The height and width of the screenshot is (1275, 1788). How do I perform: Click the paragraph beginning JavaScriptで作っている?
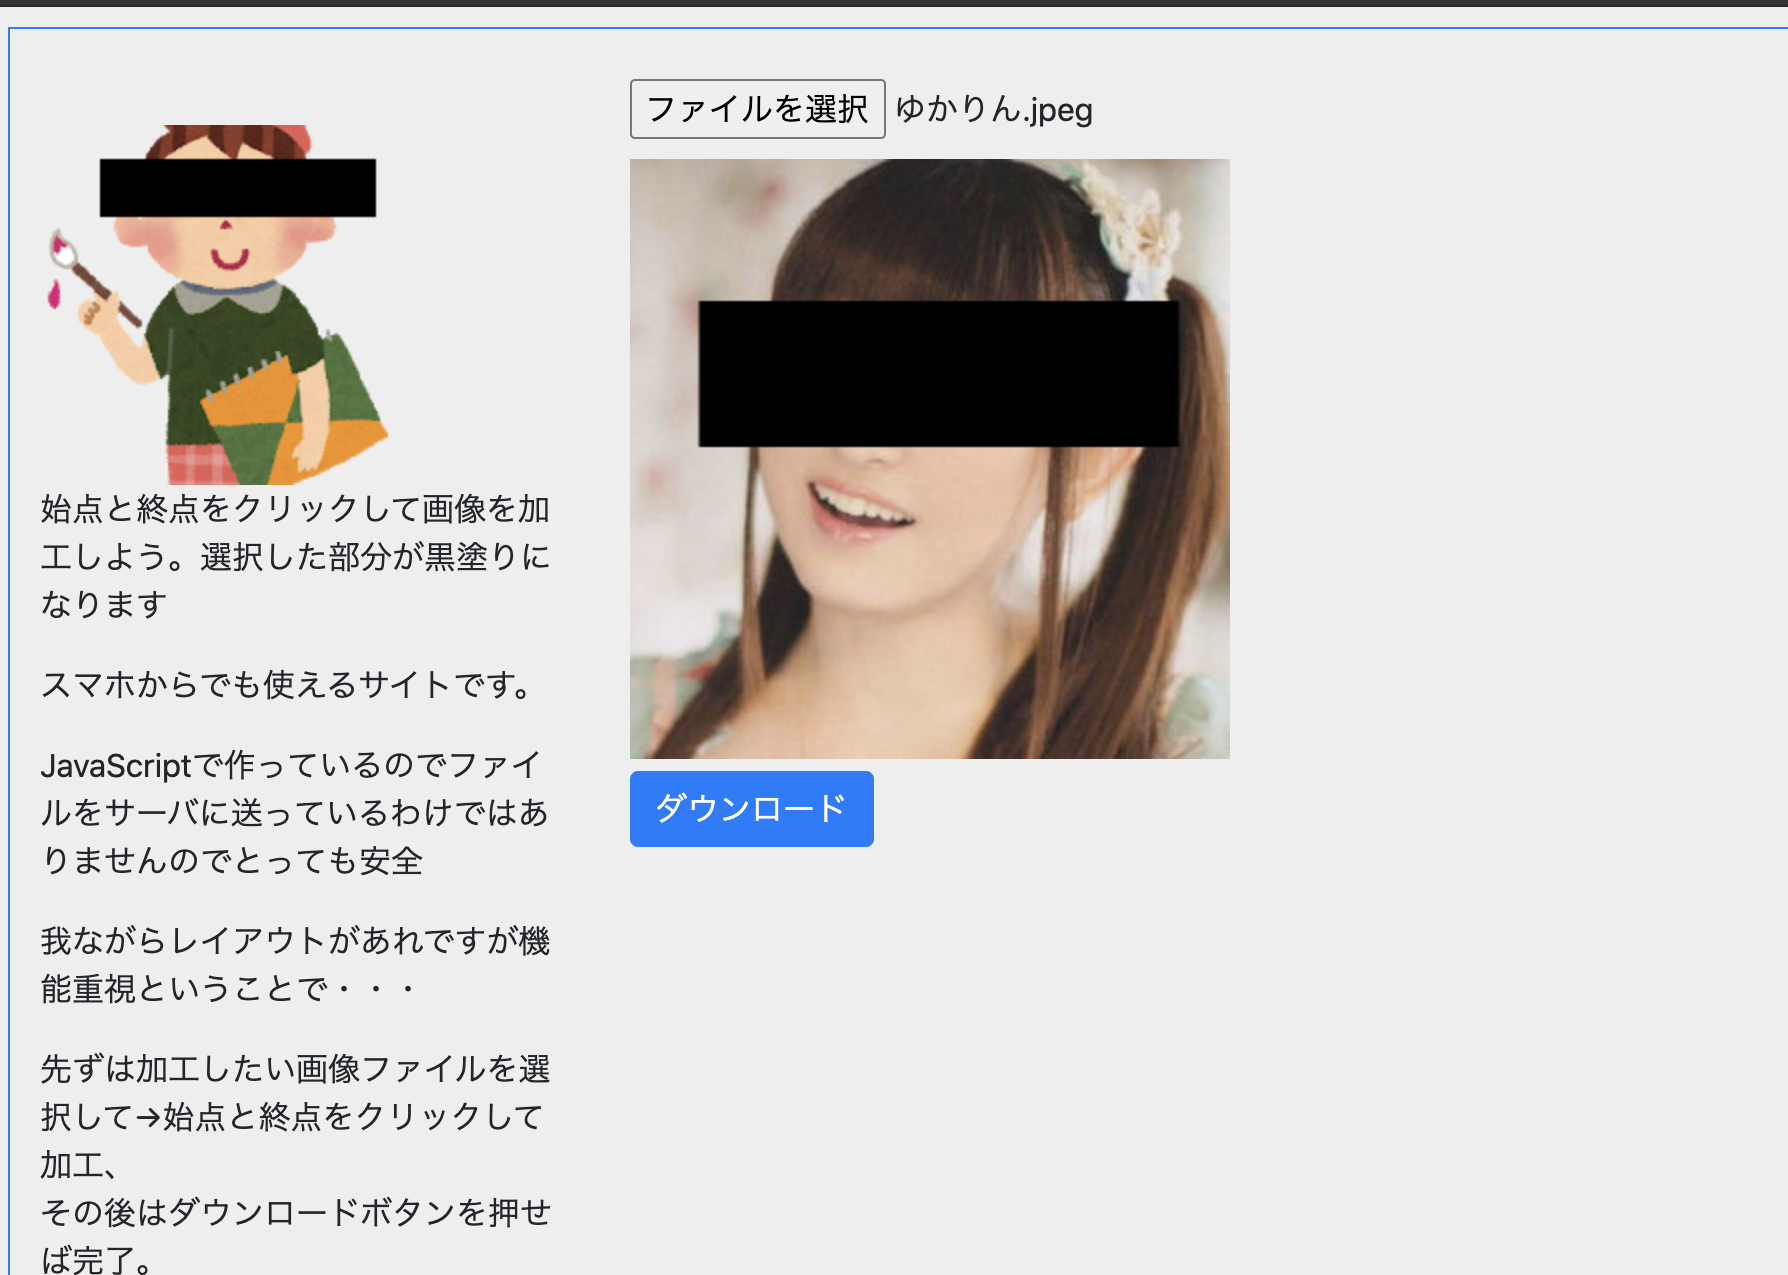click(x=296, y=812)
